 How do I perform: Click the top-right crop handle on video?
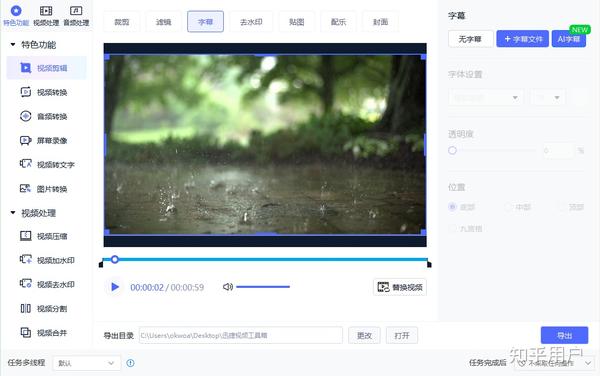pyautogui.click(x=423, y=57)
